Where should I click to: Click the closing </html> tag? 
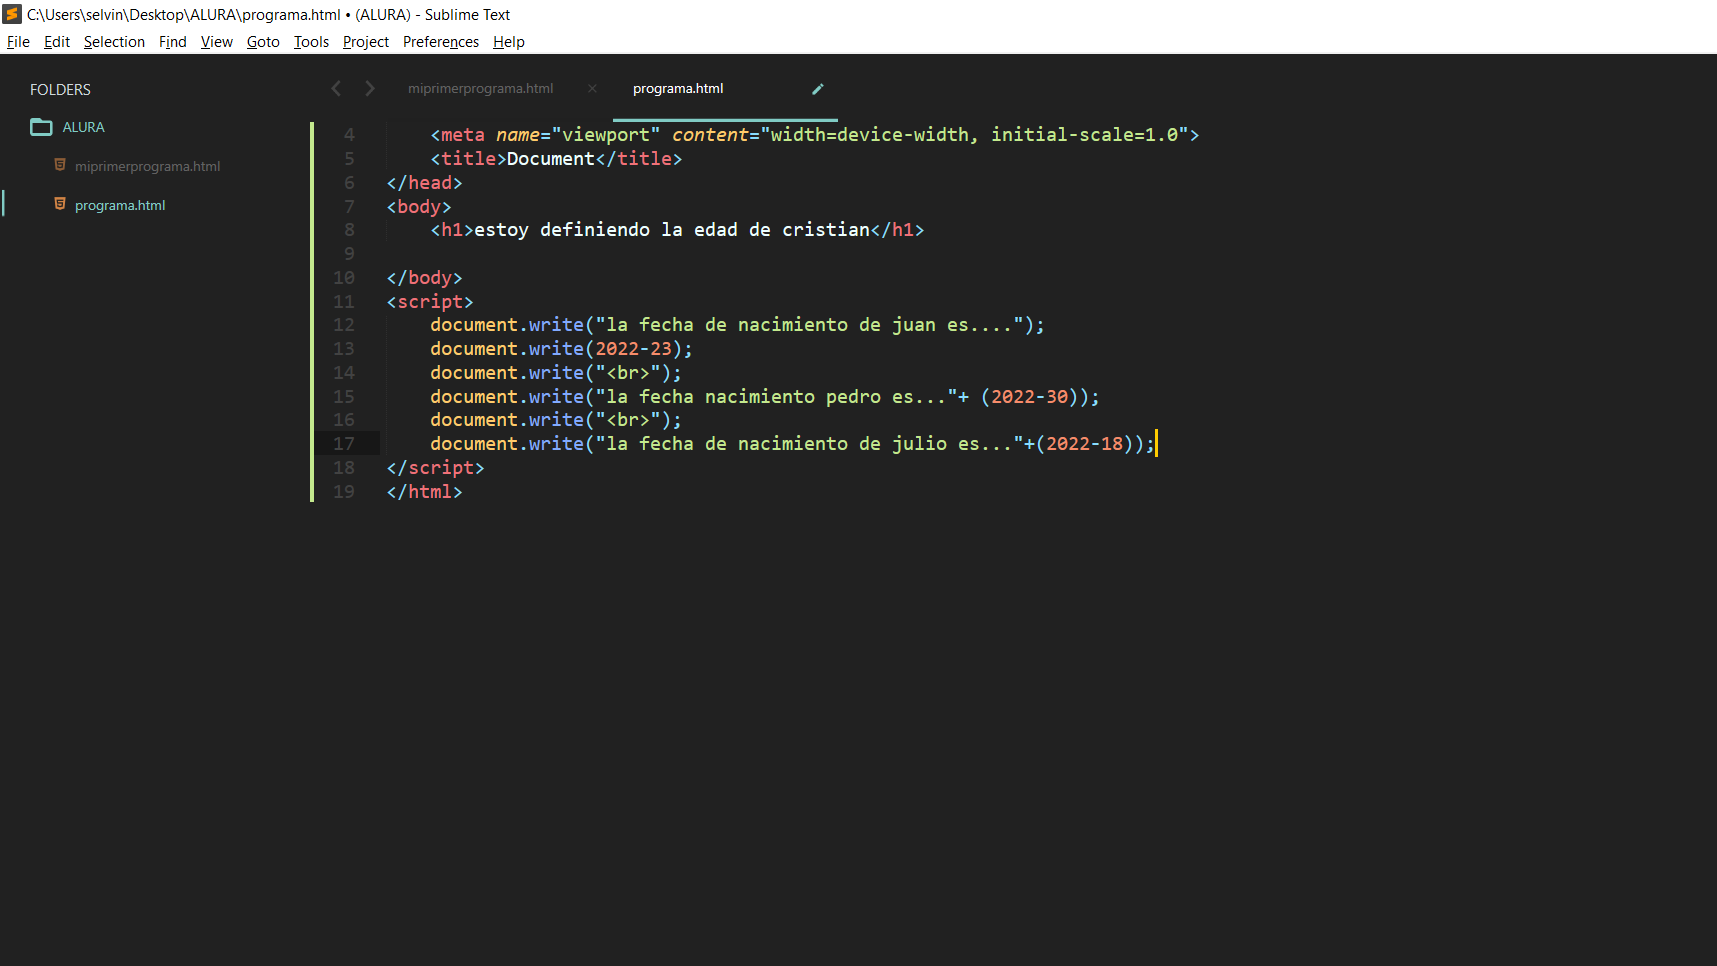pos(424,492)
